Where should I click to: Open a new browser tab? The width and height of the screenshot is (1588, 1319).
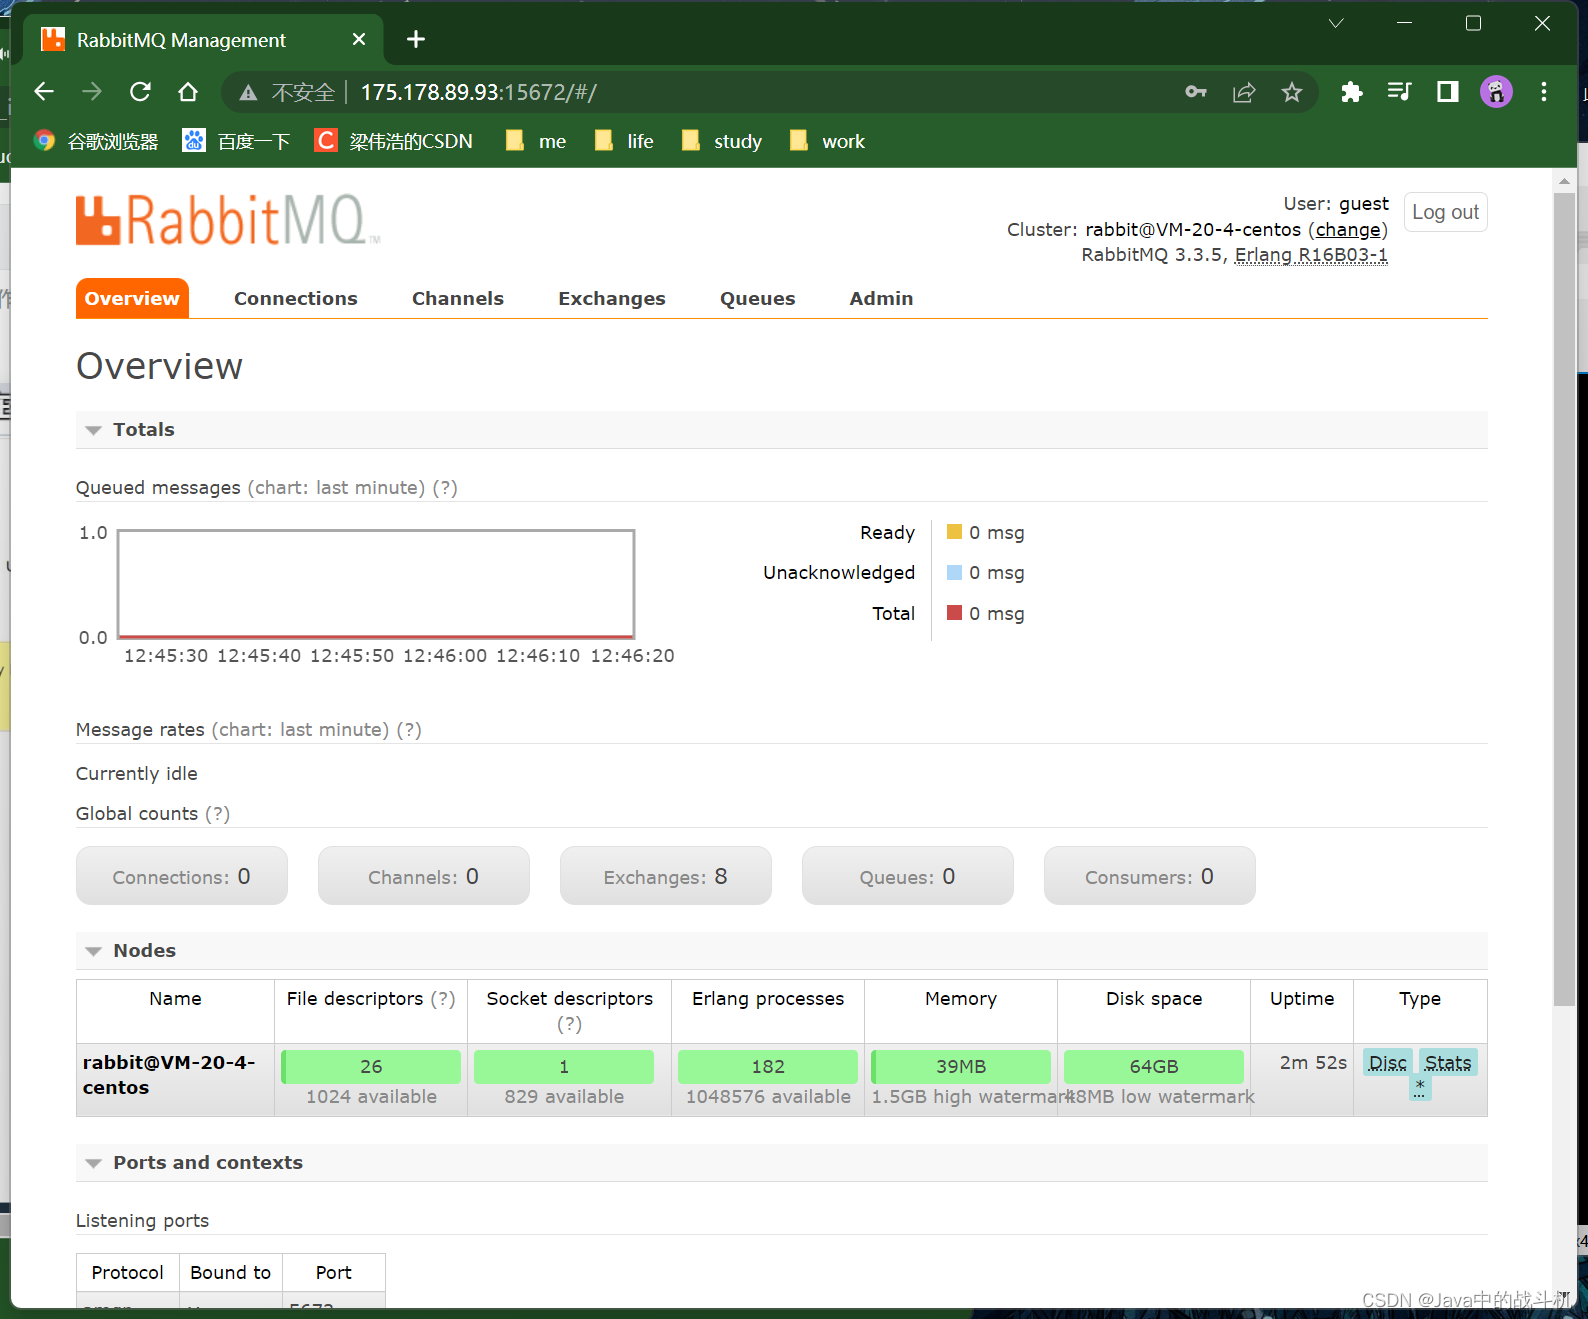[416, 39]
